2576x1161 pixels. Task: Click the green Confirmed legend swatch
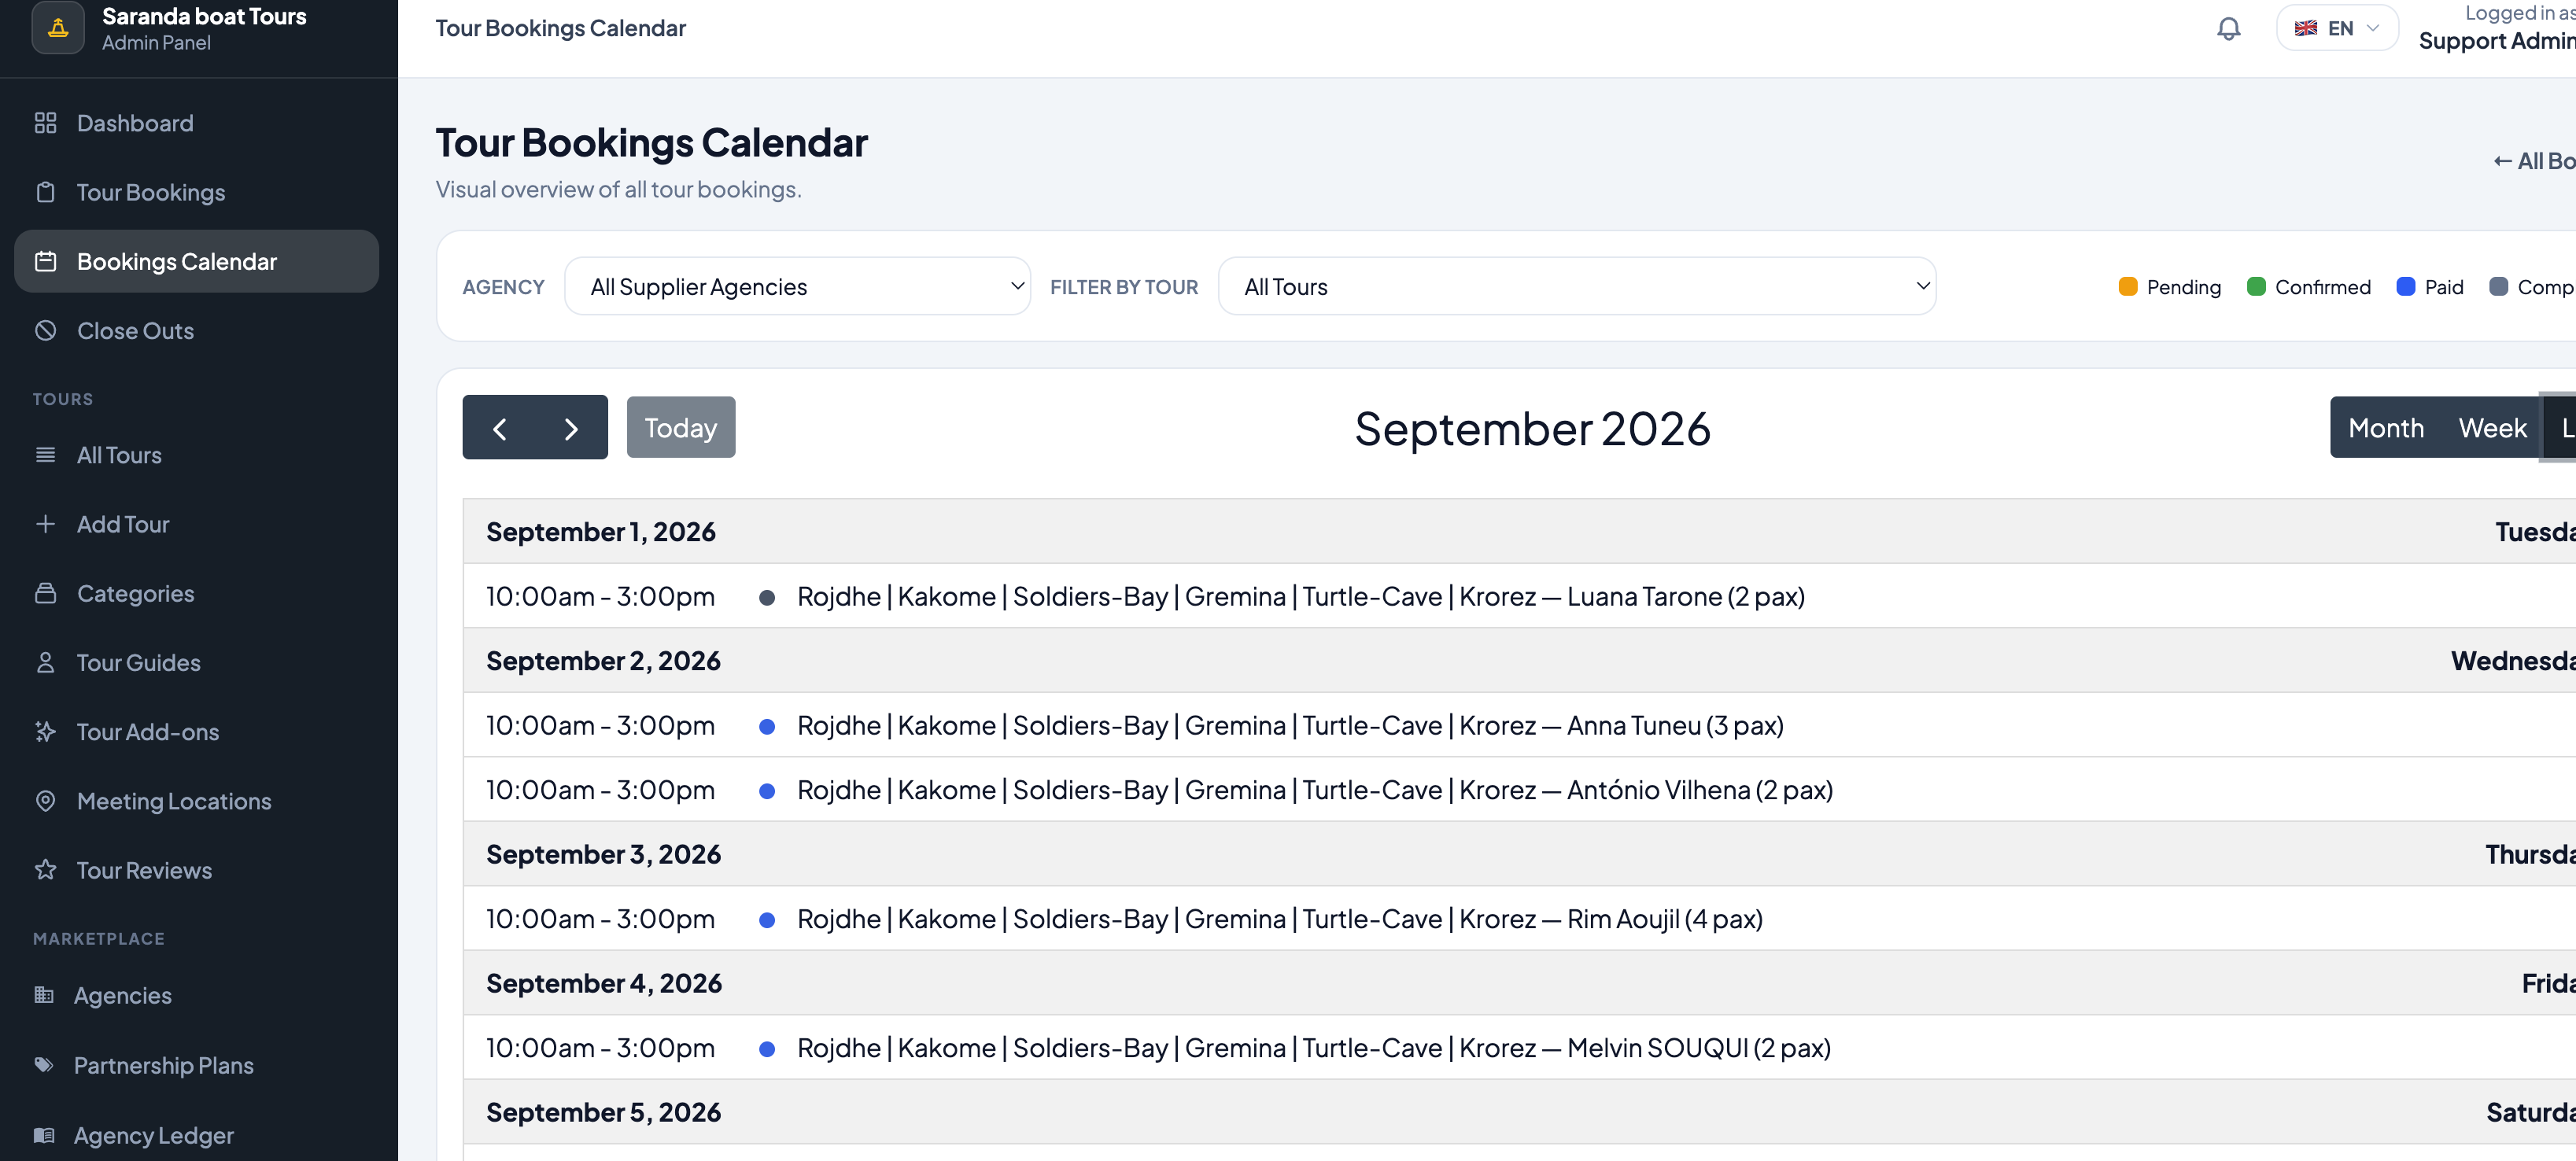point(2256,287)
